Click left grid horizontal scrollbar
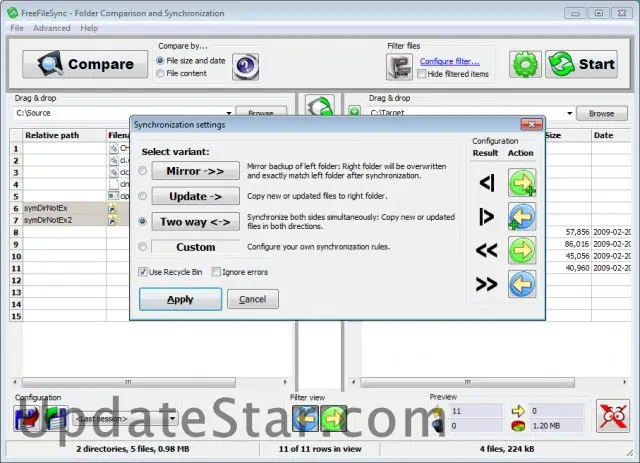640x463 pixels. click(x=129, y=382)
